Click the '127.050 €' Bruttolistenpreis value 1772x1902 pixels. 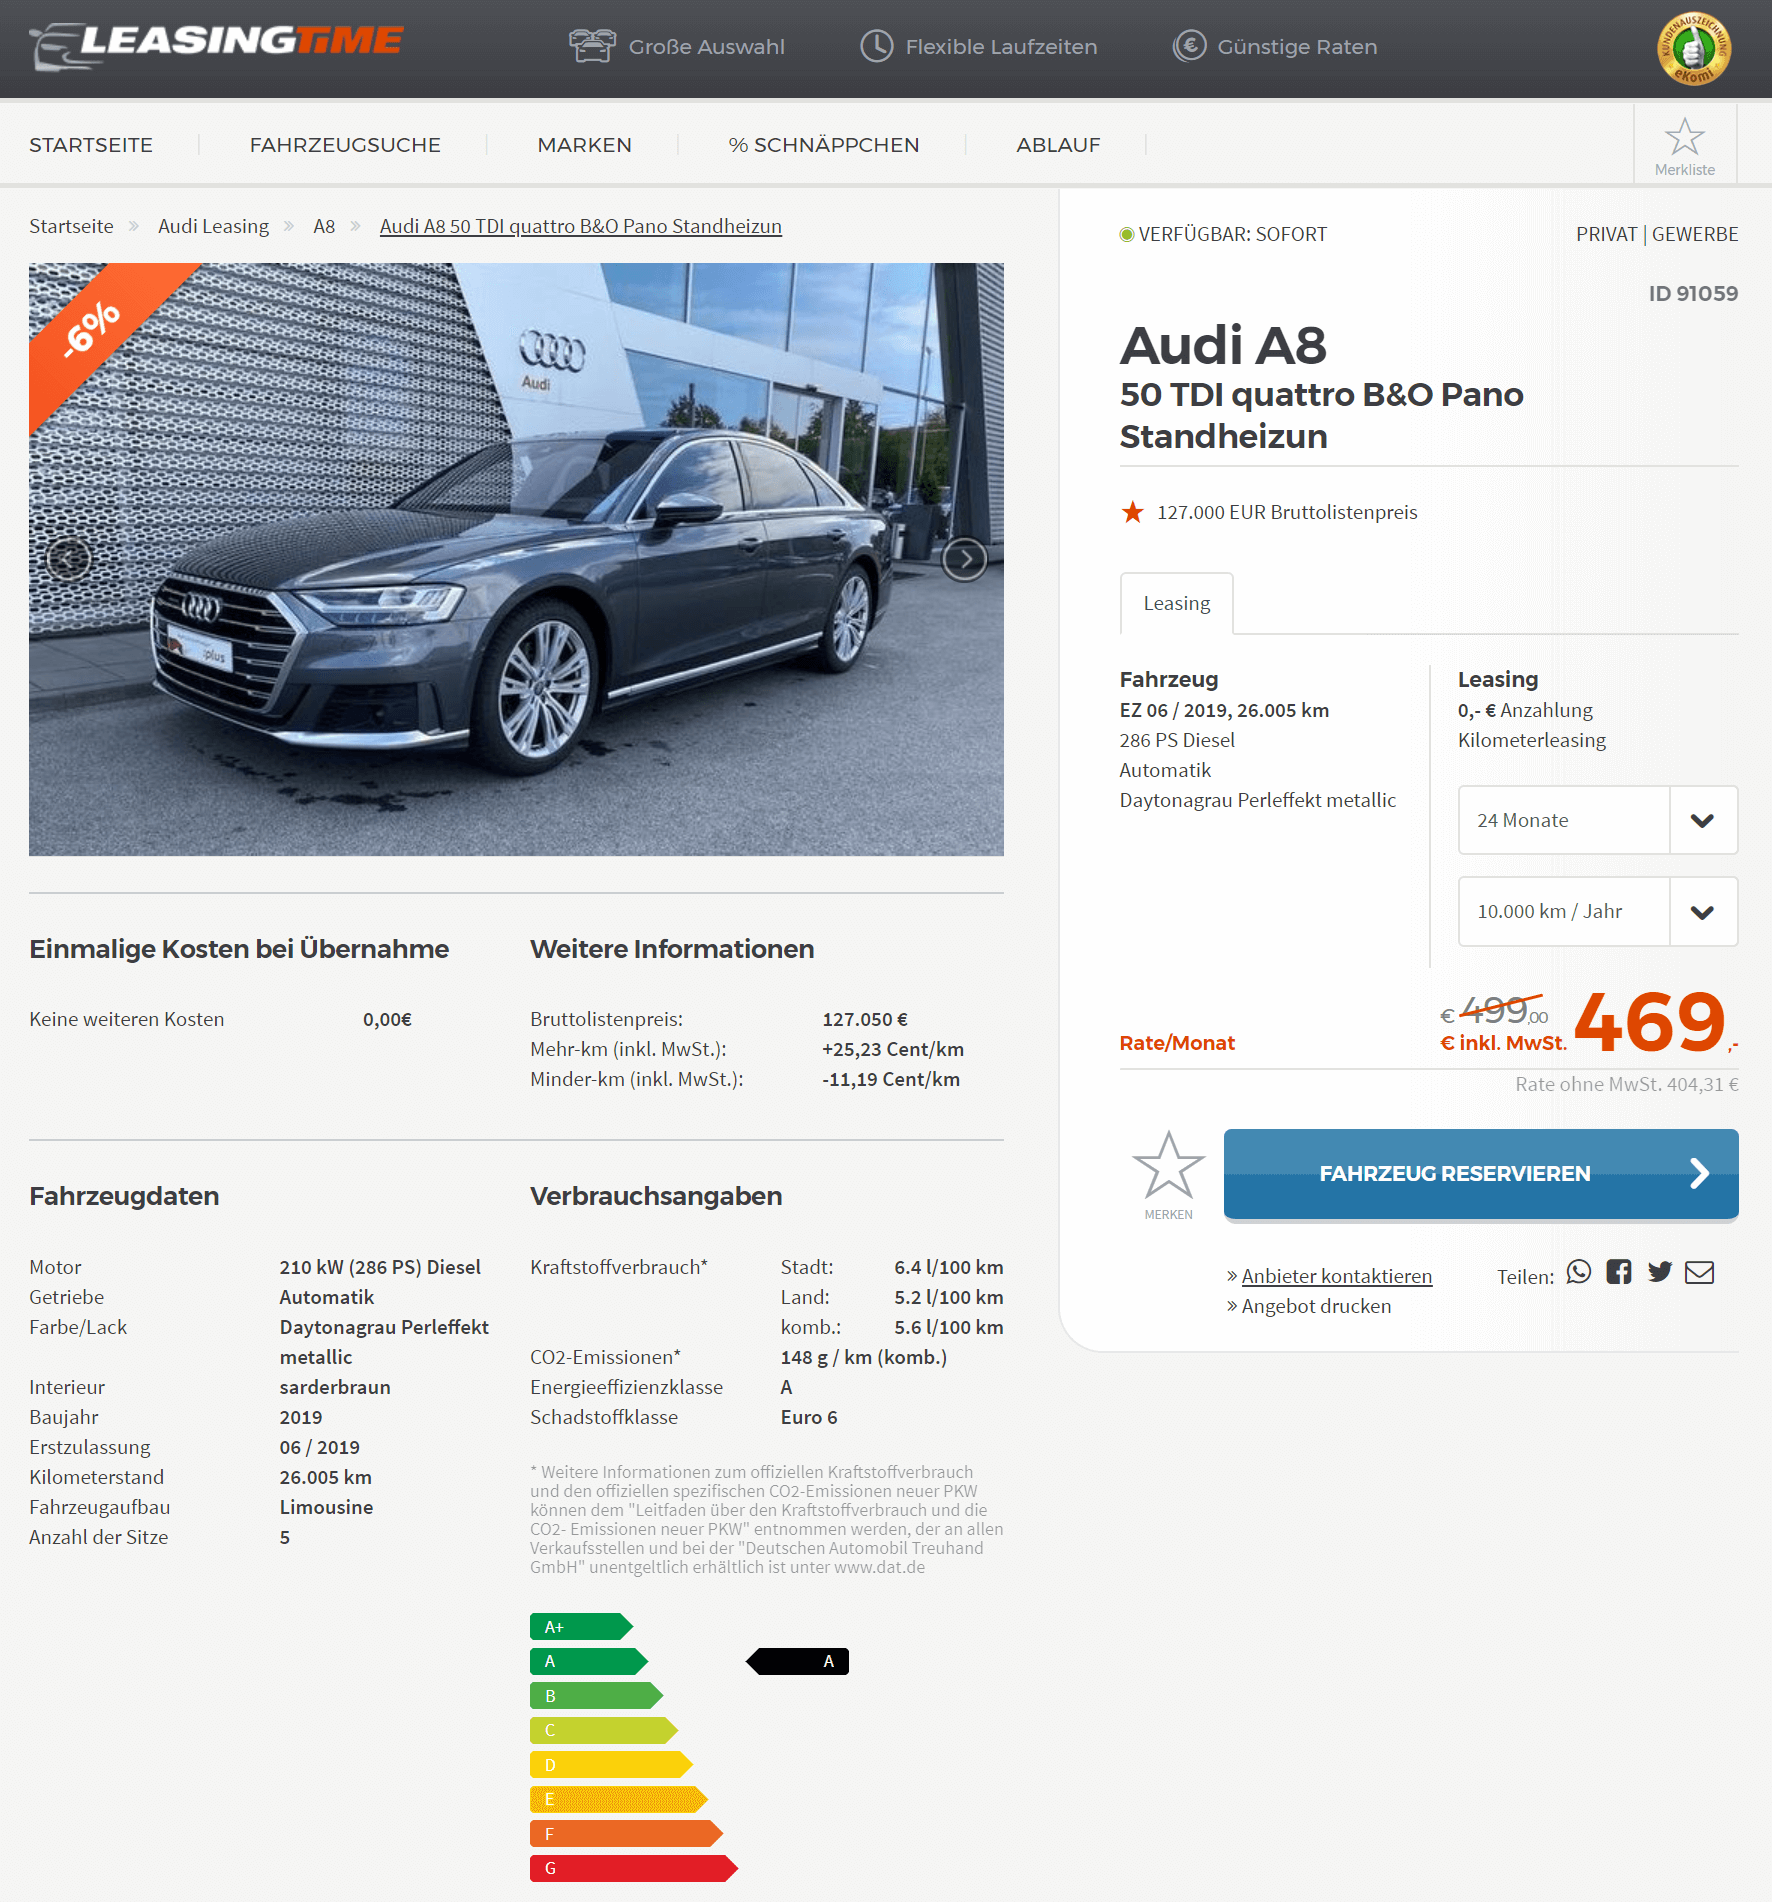(x=865, y=1019)
